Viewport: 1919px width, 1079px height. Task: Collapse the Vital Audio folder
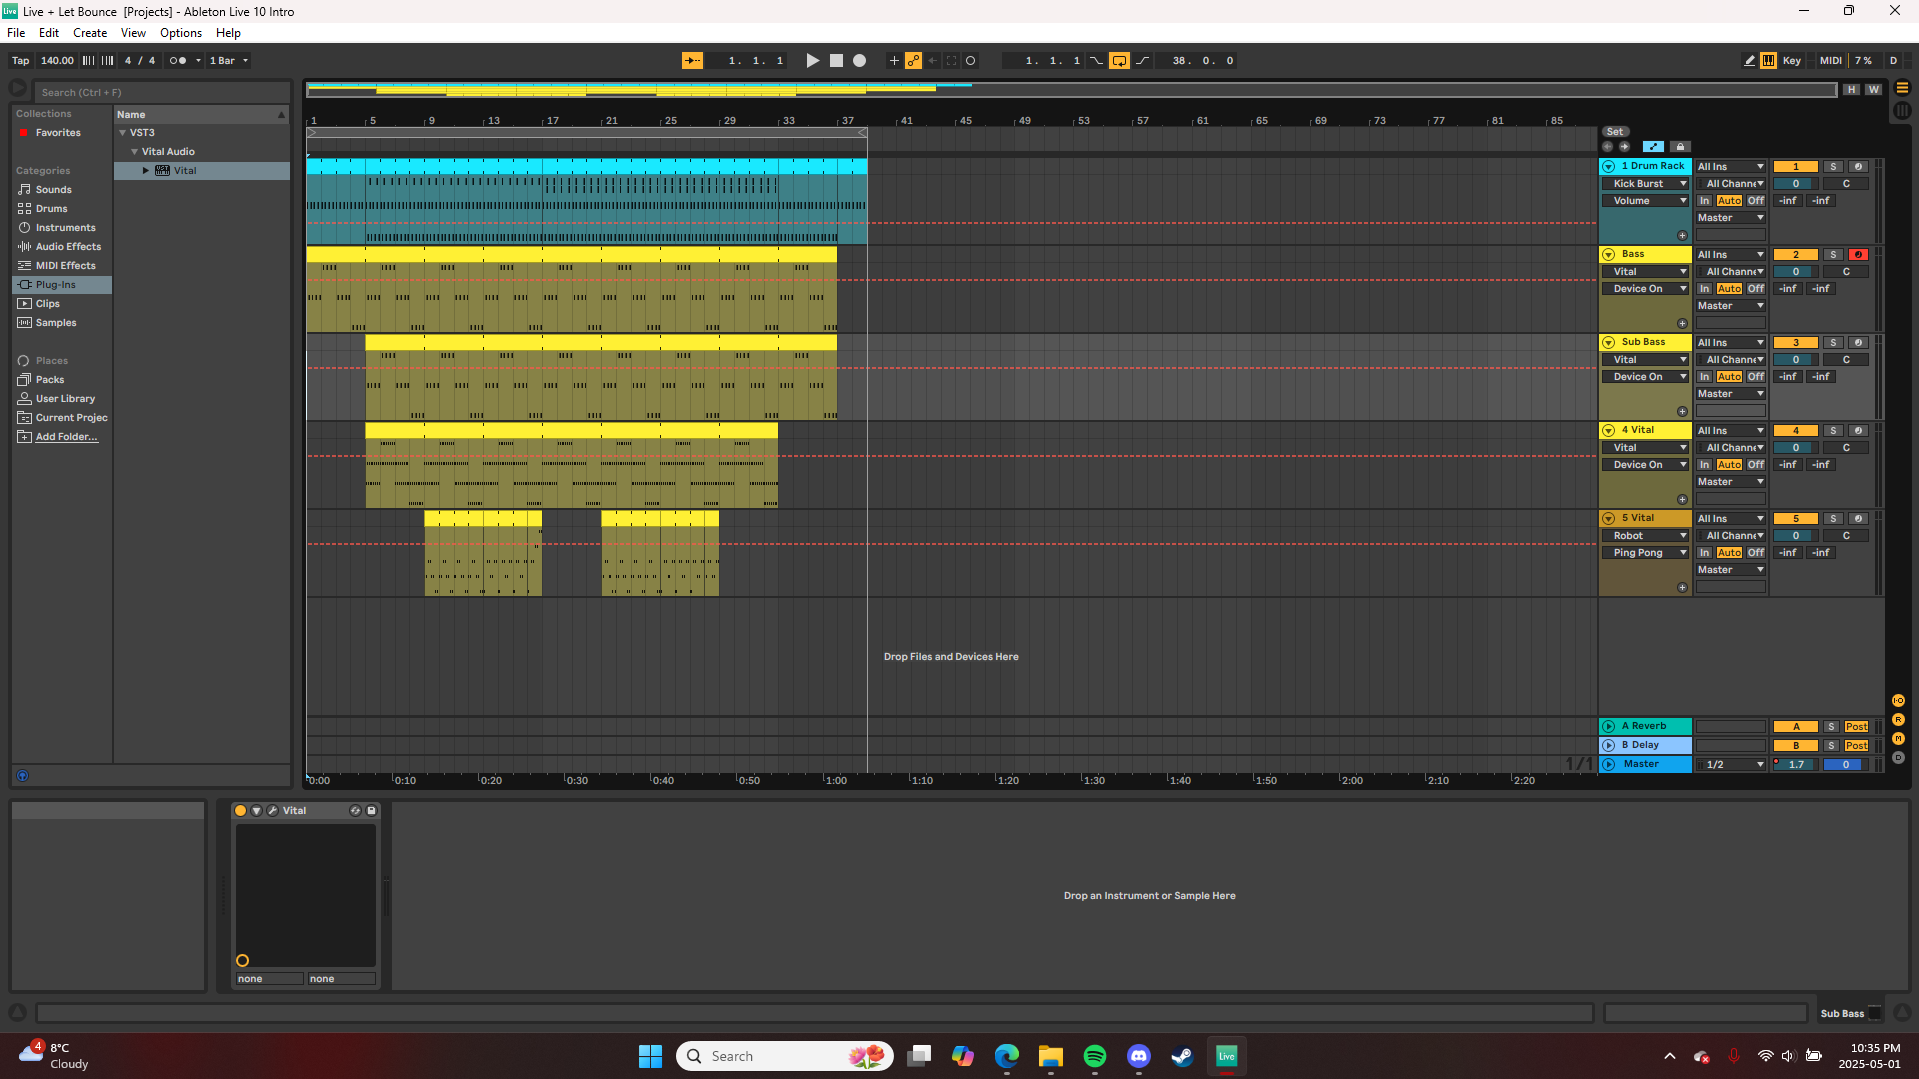pyautogui.click(x=135, y=152)
